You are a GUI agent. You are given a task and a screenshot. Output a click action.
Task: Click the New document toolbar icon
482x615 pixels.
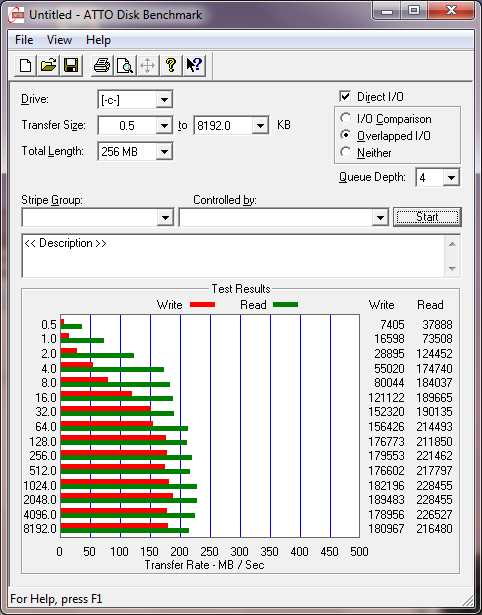[25, 65]
